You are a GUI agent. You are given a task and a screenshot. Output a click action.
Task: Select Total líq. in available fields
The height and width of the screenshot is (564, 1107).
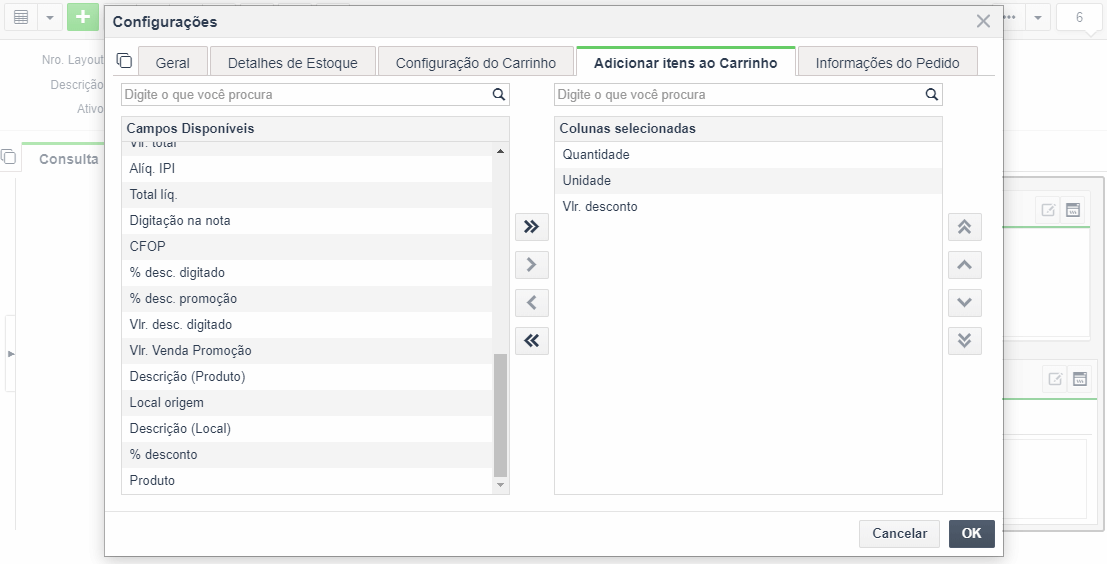tap(307, 195)
